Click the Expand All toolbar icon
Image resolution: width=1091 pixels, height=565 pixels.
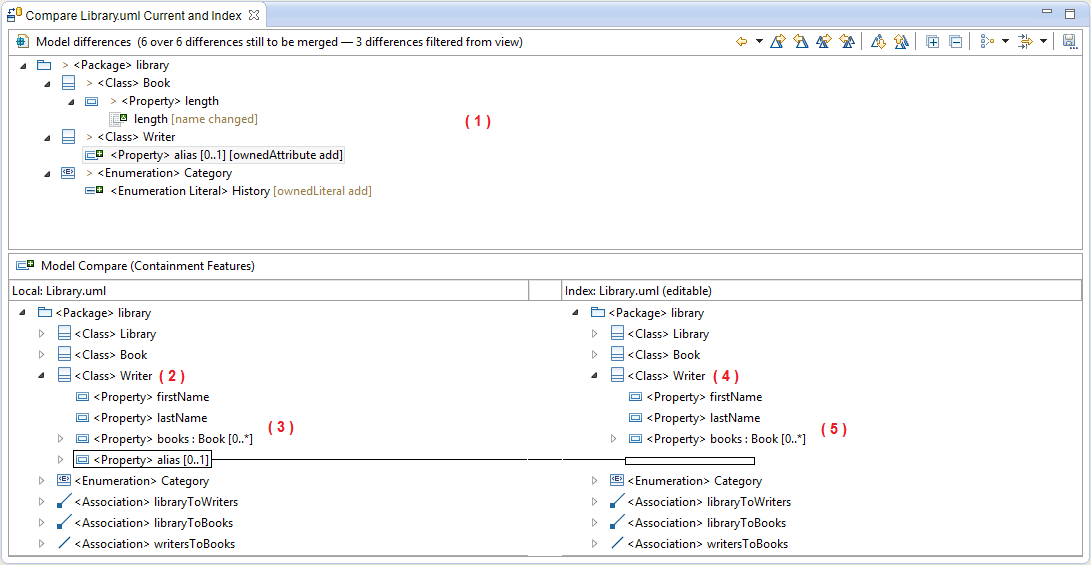click(932, 42)
